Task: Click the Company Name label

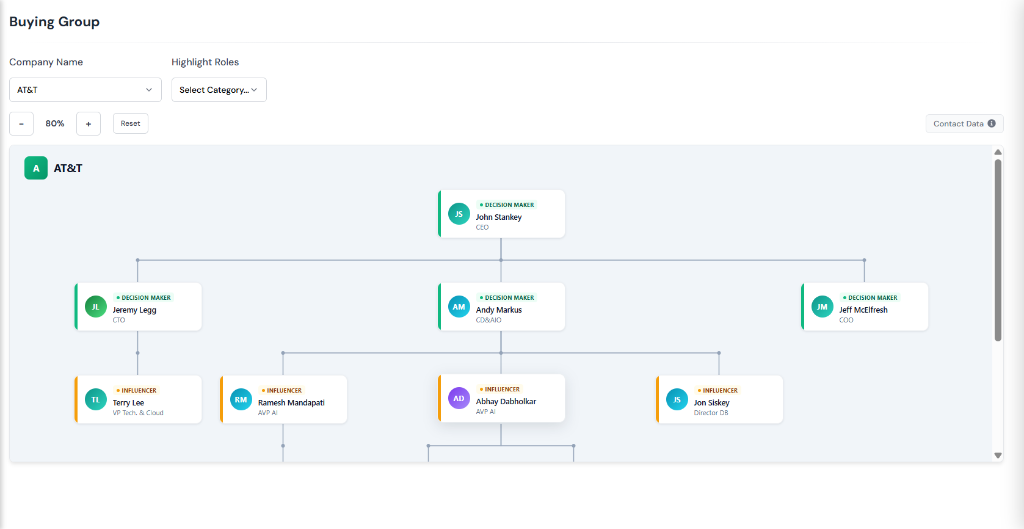Action: pos(46,62)
